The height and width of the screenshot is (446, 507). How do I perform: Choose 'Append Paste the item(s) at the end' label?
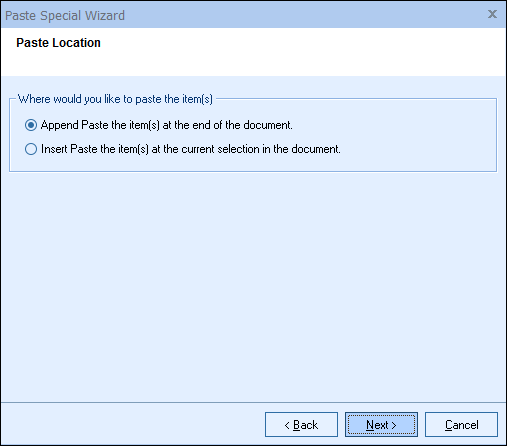tap(167, 125)
